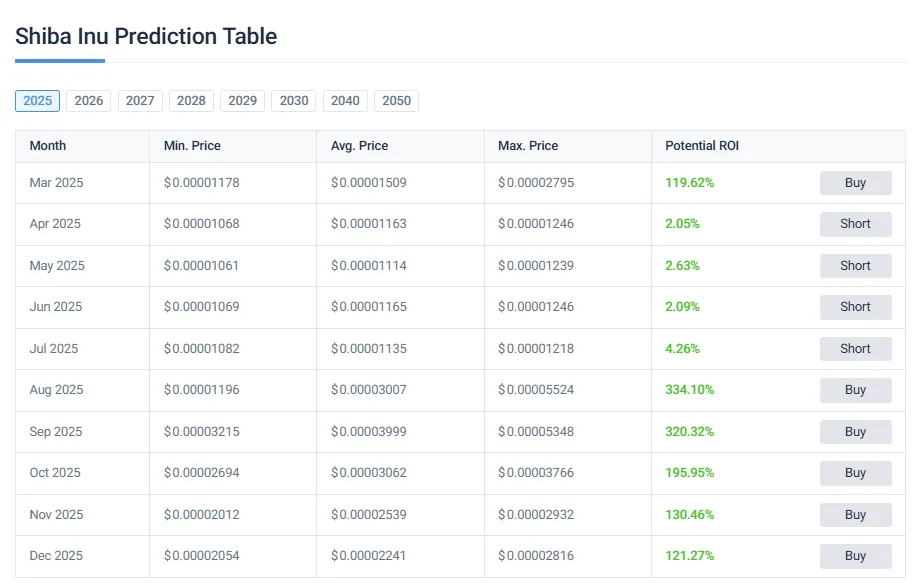The height and width of the screenshot is (585, 913).
Task: Switch to the 2026 tab
Action: click(88, 100)
